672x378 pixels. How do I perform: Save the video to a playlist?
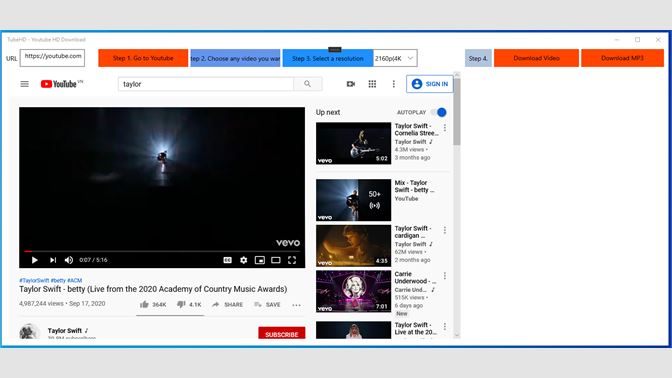[x=267, y=304]
